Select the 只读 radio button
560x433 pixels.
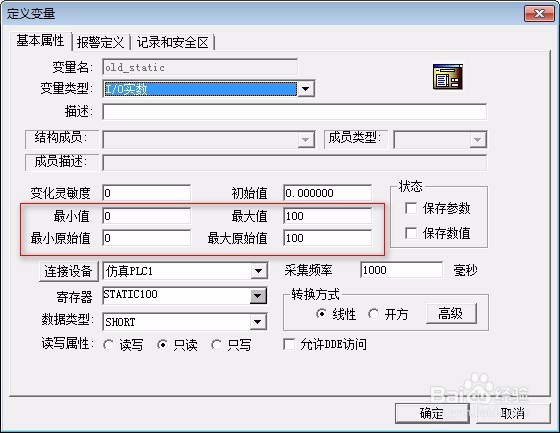coord(162,345)
